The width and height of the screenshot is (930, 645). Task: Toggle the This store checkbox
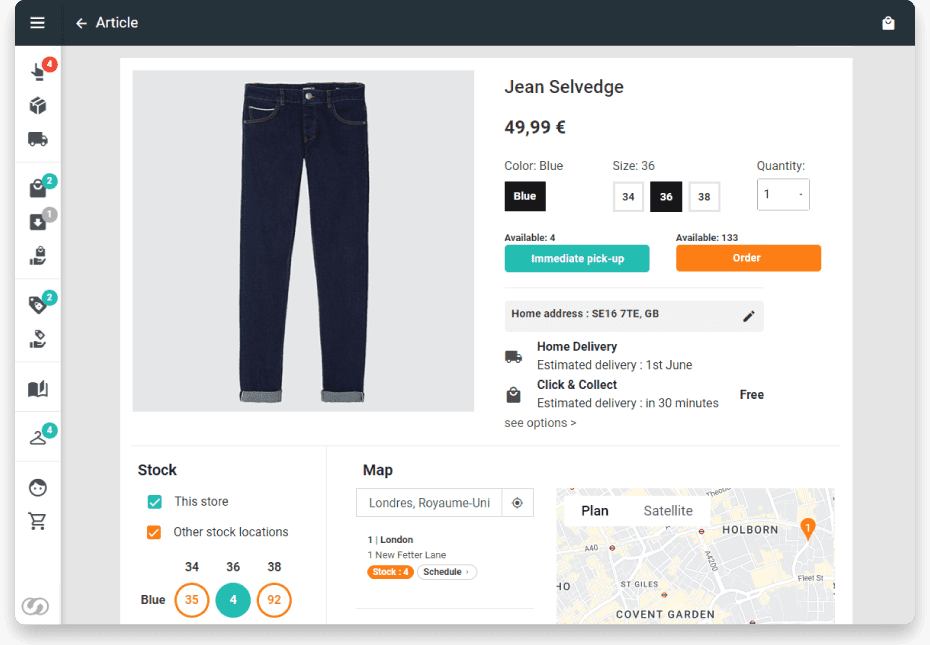click(x=155, y=502)
